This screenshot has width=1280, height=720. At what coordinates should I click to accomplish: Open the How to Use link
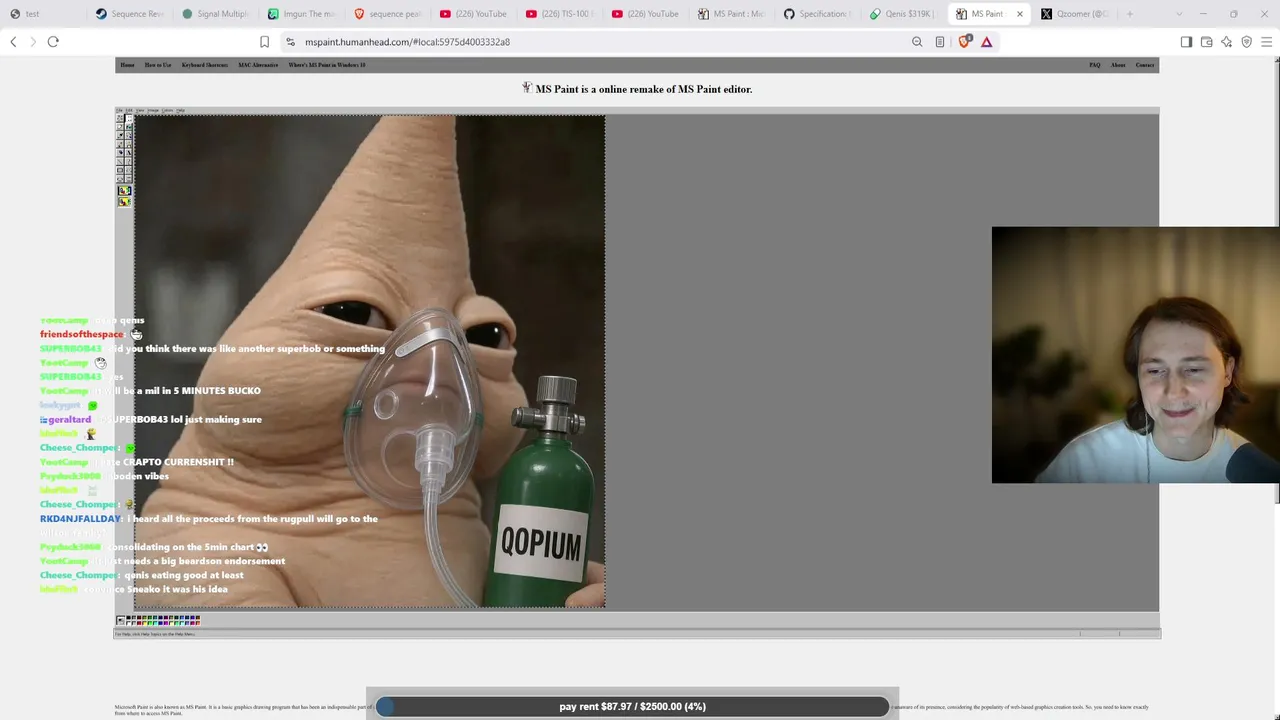tap(158, 65)
